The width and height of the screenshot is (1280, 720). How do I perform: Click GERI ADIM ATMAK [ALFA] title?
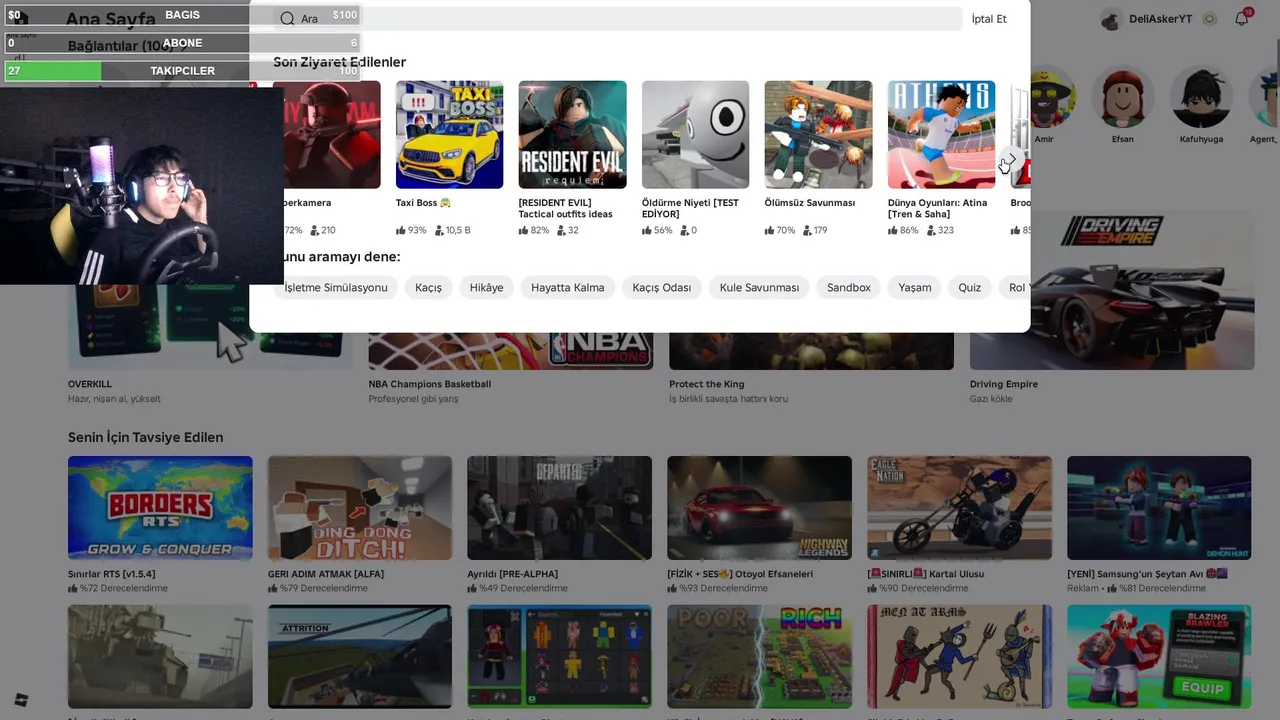pyautogui.click(x=326, y=574)
